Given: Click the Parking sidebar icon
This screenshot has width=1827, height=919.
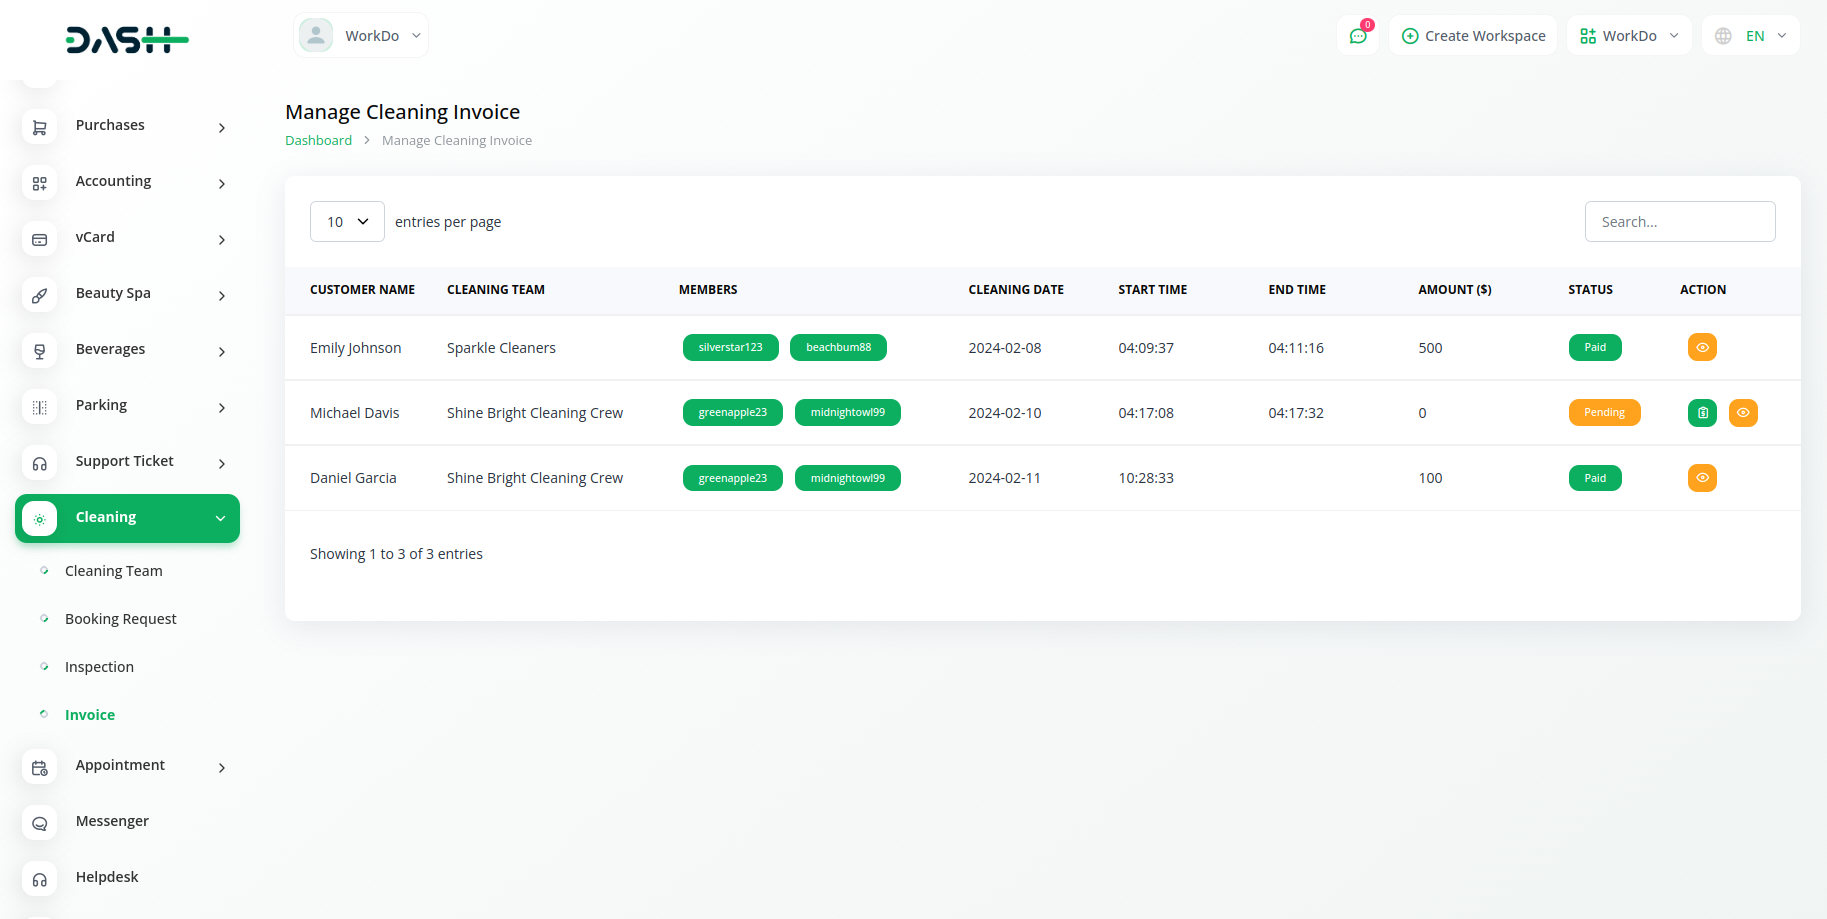Looking at the screenshot, I should (40, 406).
